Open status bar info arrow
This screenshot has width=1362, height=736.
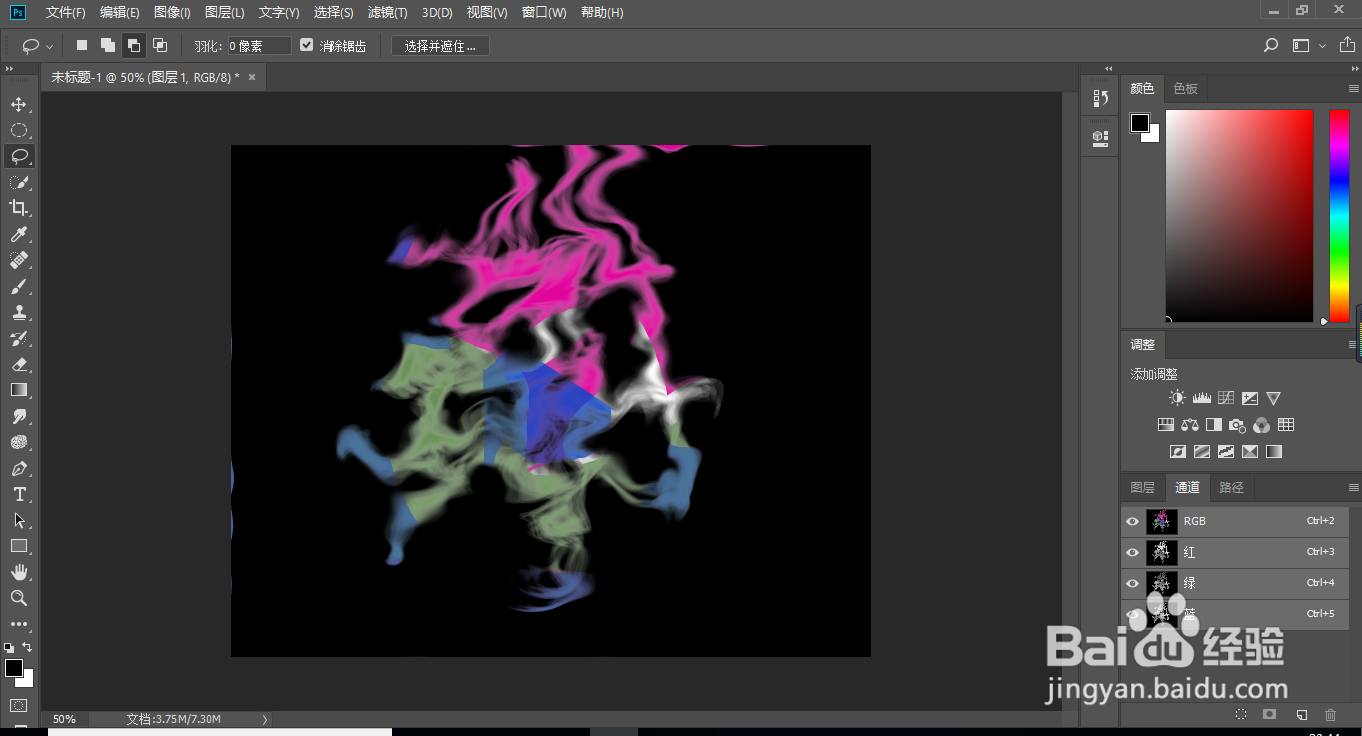pos(265,719)
